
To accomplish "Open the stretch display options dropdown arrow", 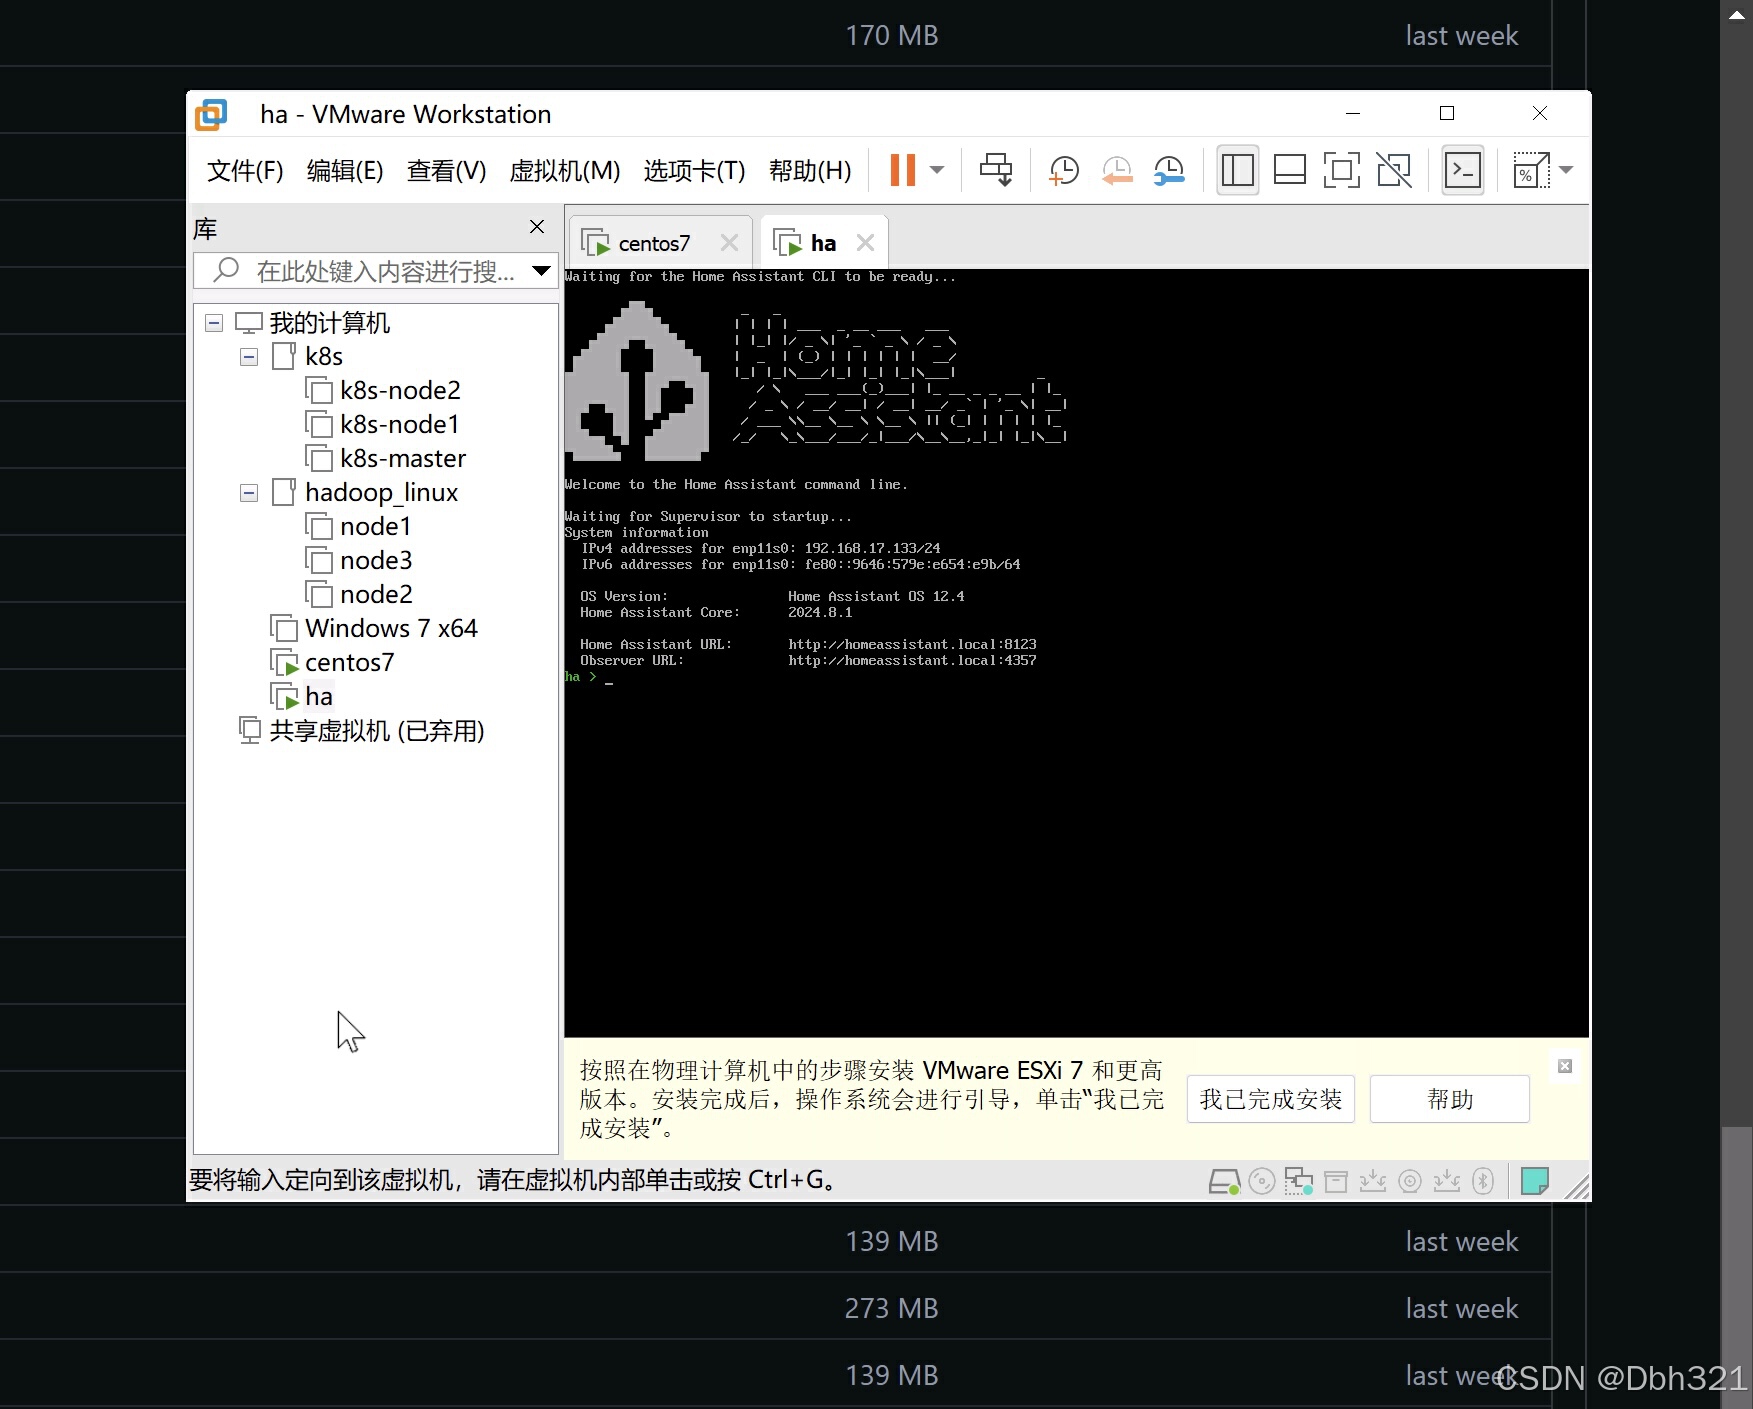I will [x=1566, y=170].
